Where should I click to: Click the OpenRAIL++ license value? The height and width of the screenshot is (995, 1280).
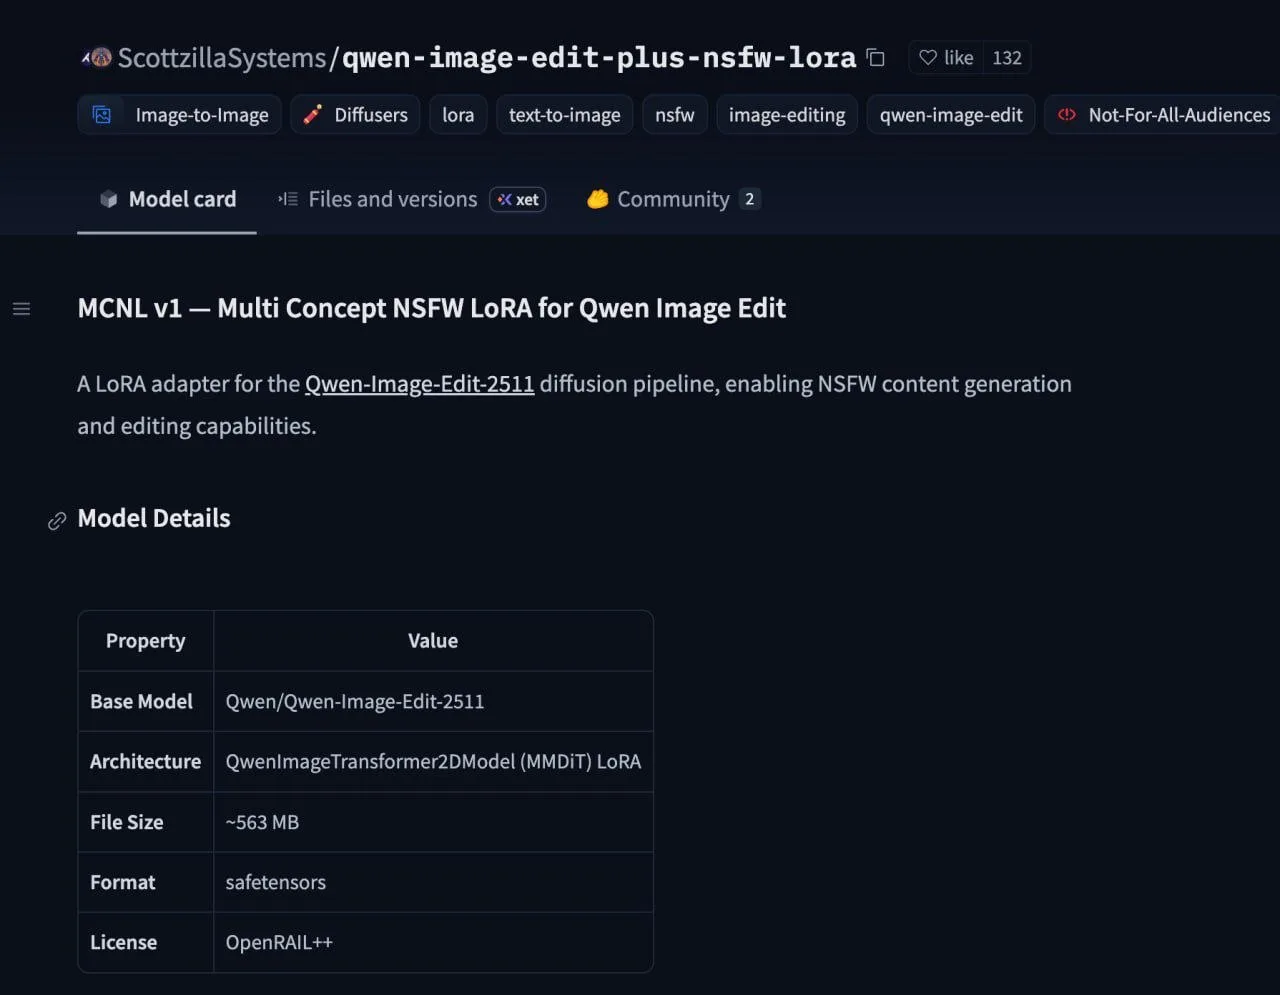point(279,942)
